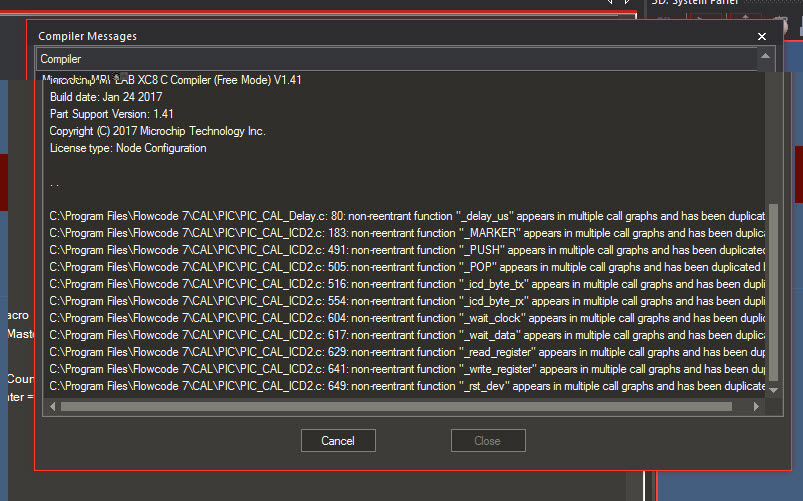The height and width of the screenshot is (501, 803).
Task: Select the '_POP' line 505 warning
Action: (407, 267)
